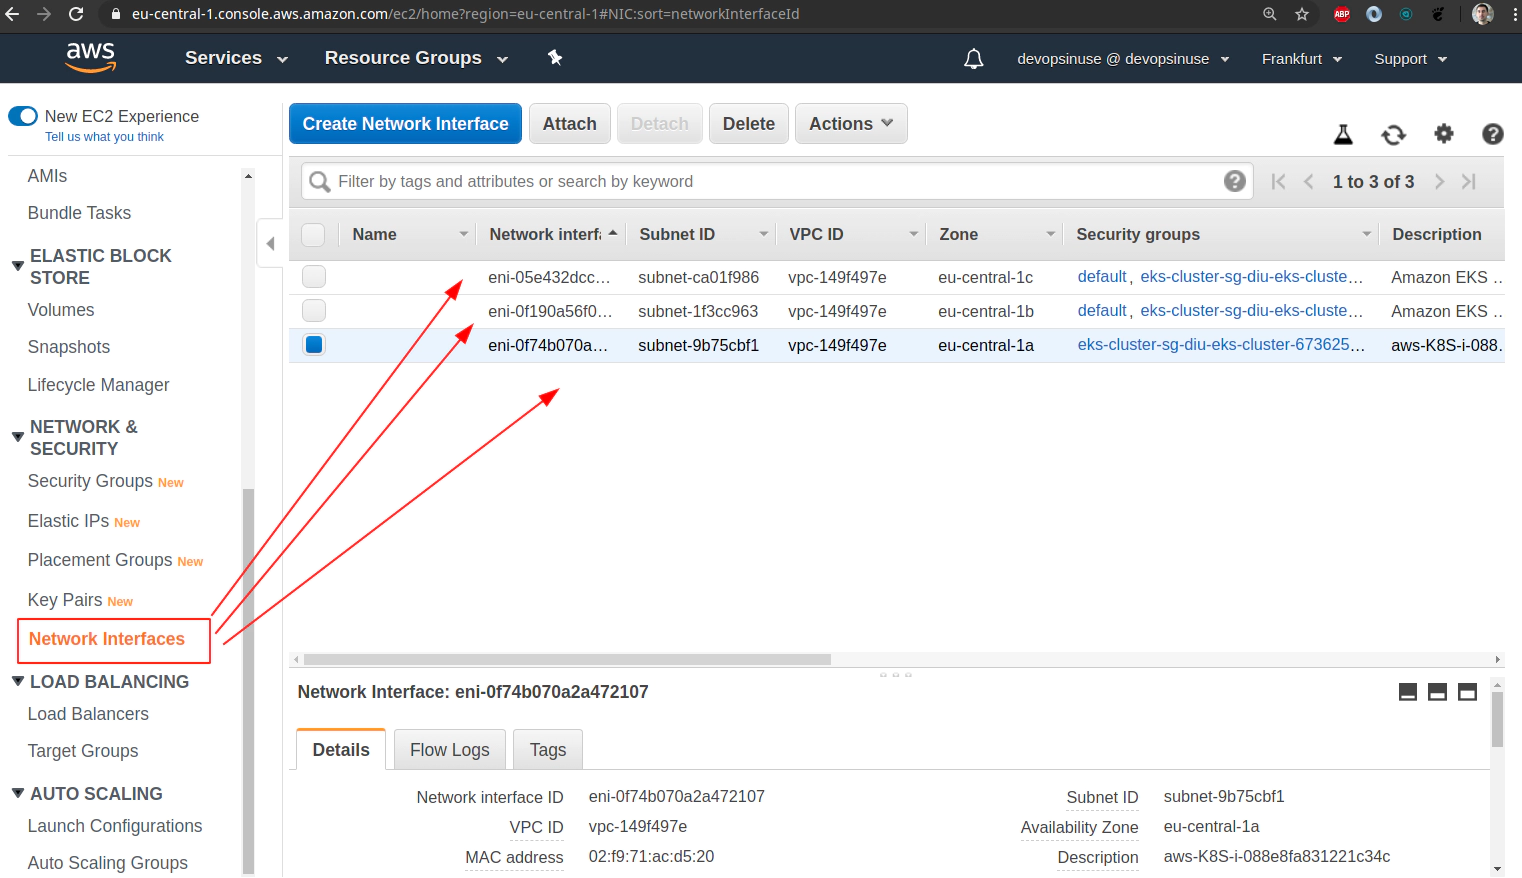The height and width of the screenshot is (878, 1522).
Task: Click Create Network Interface button
Action: click(x=405, y=124)
